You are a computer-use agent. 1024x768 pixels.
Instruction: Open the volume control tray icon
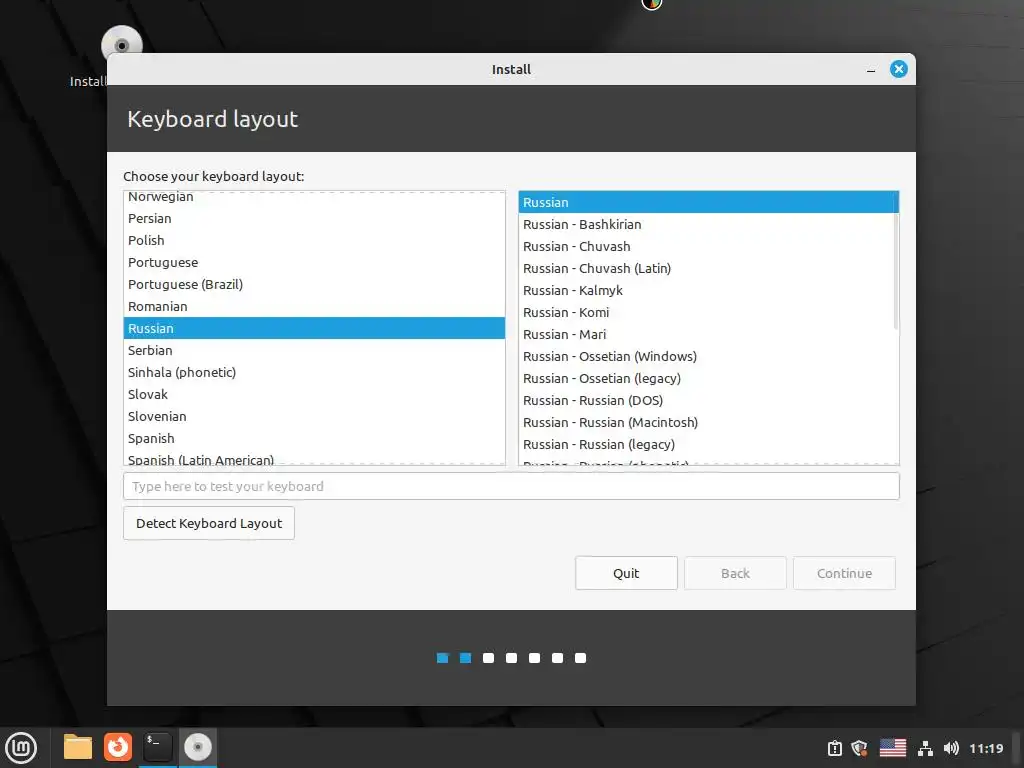pos(952,748)
